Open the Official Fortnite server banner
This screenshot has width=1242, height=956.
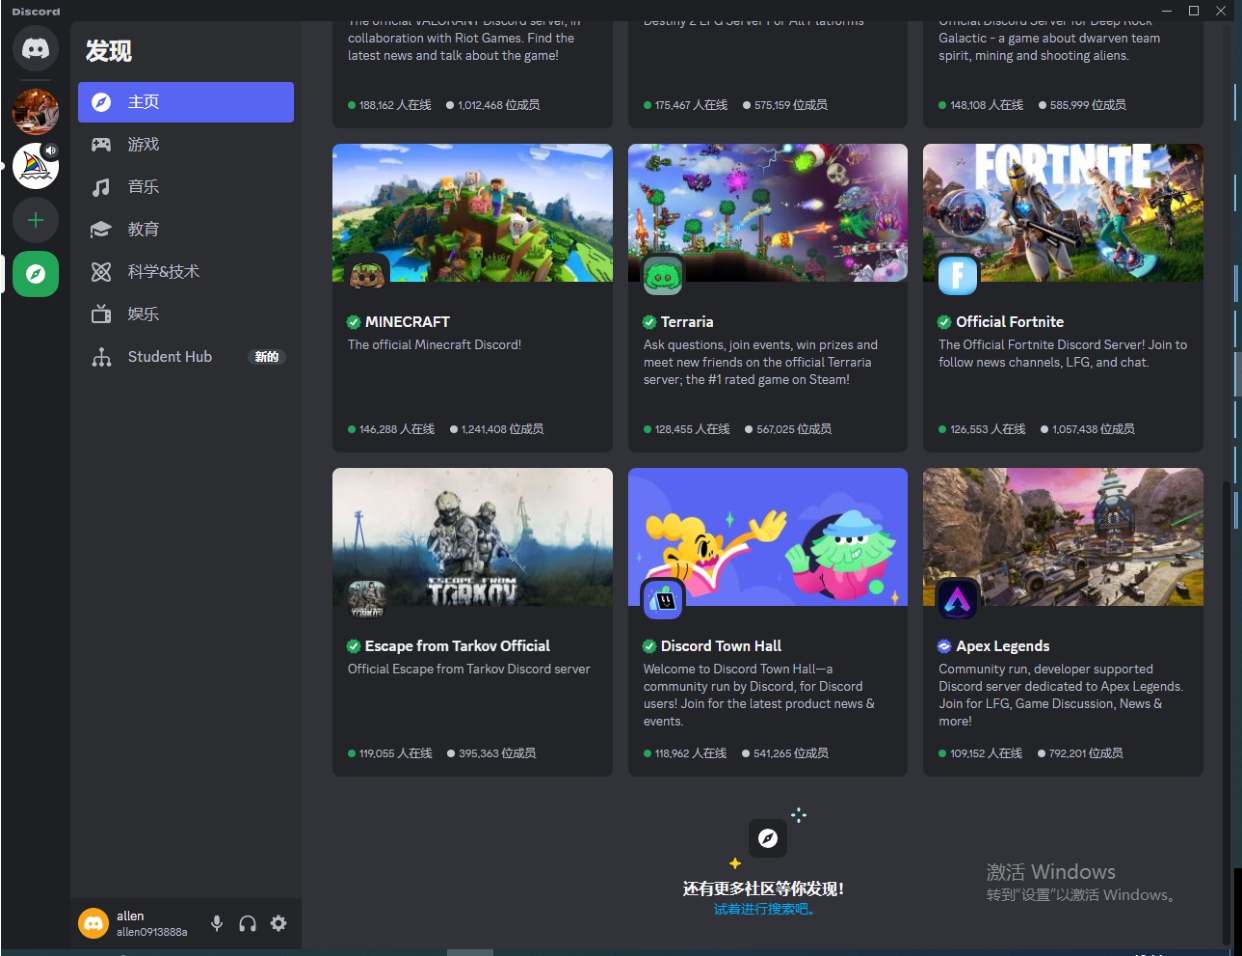(x=1062, y=212)
